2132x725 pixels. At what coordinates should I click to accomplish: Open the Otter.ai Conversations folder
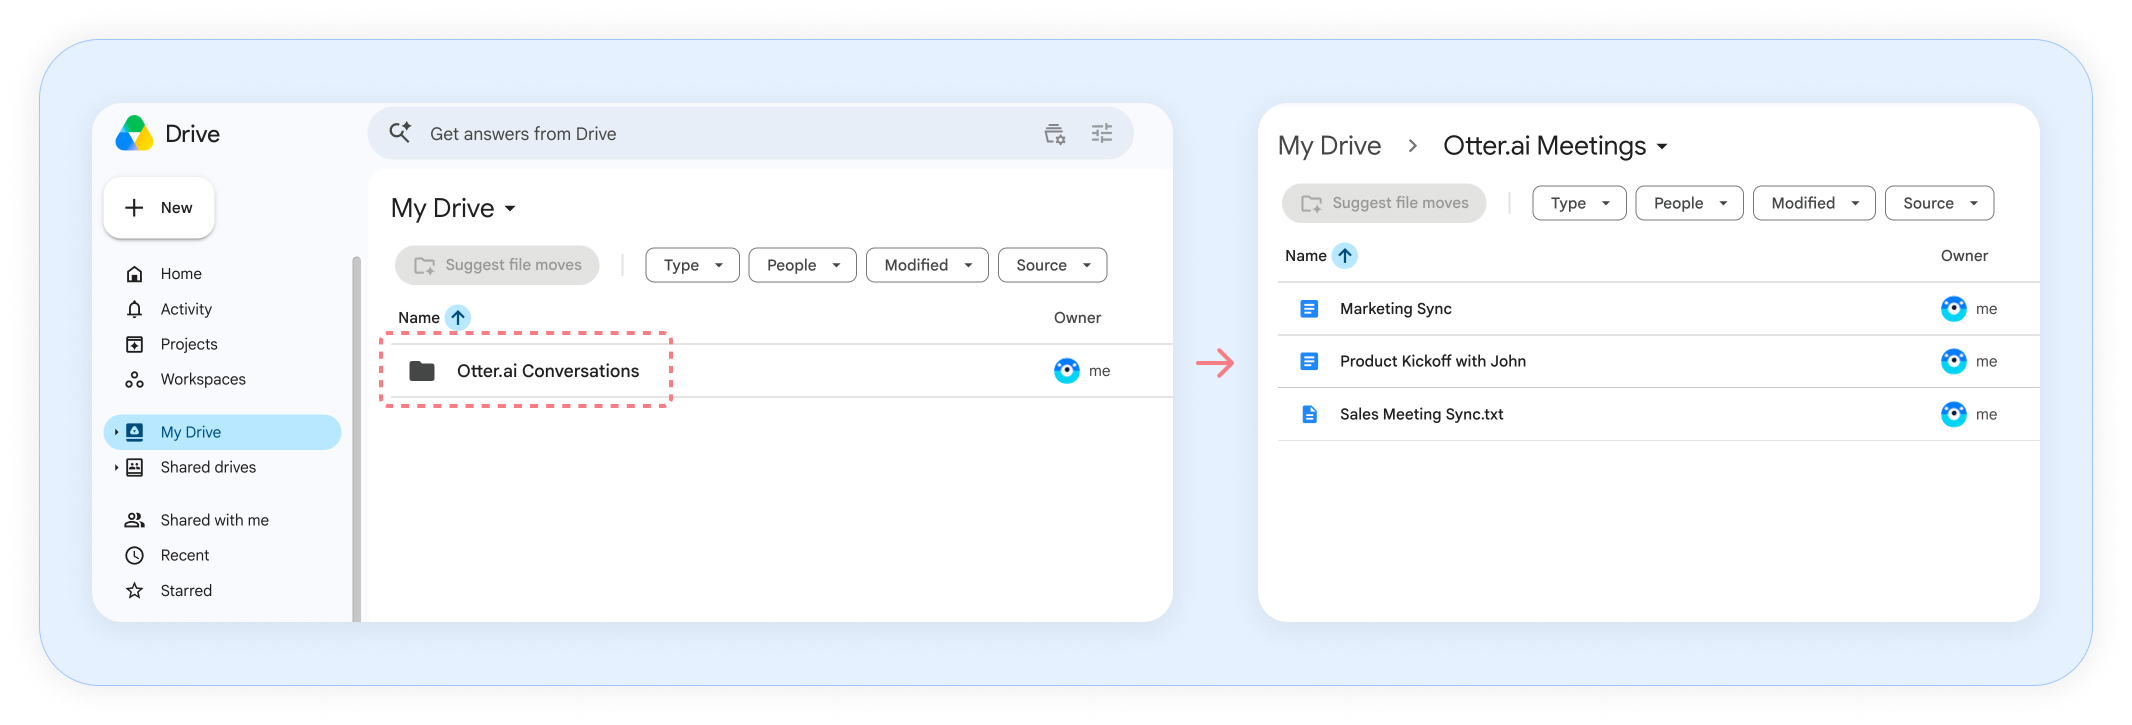coord(548,371)
